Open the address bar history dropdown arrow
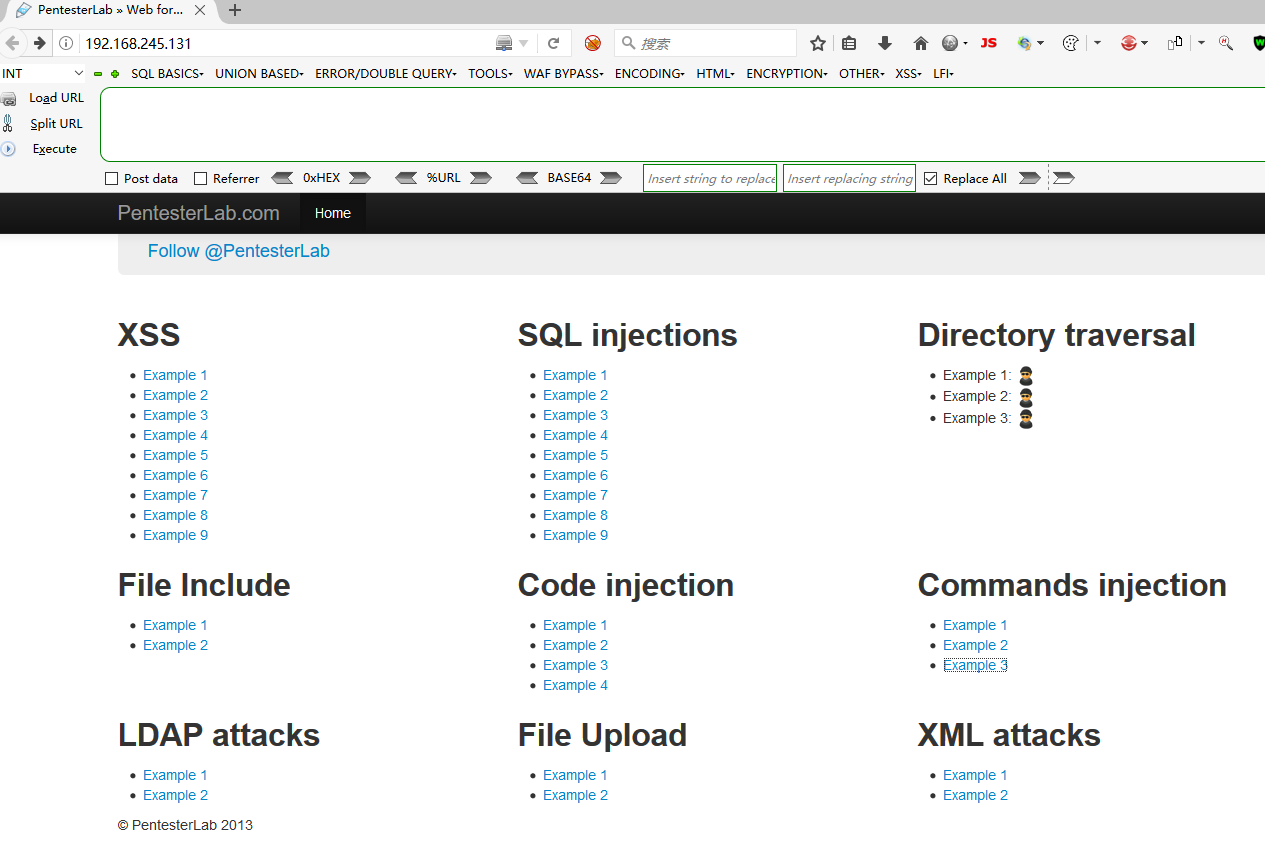Viewport: 1265px width, 849px height. 523,44
